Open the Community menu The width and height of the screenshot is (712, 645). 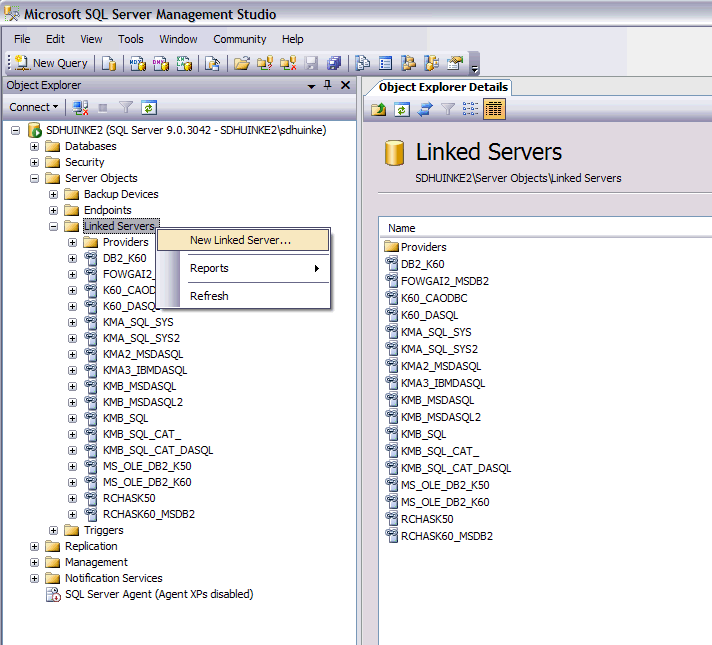point(239,39)
